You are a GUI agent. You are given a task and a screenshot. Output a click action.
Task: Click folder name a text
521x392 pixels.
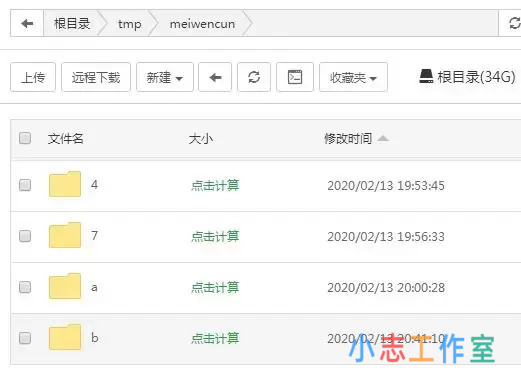(x=94, y=287)
